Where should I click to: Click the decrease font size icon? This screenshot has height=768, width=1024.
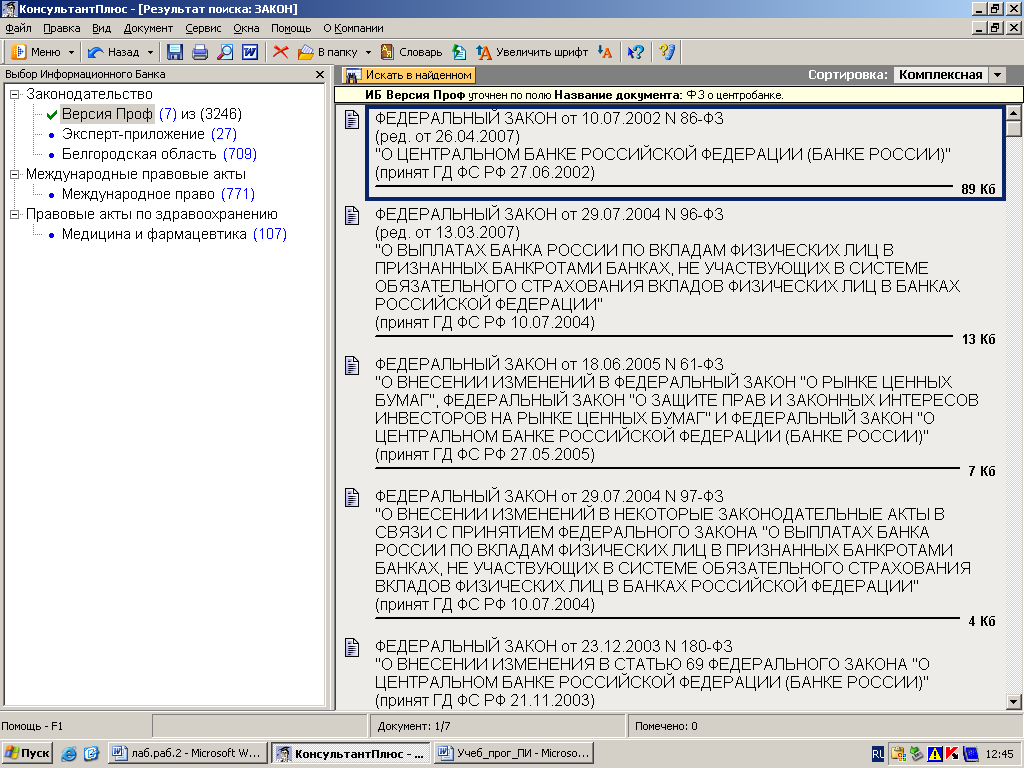coord(605,52)
